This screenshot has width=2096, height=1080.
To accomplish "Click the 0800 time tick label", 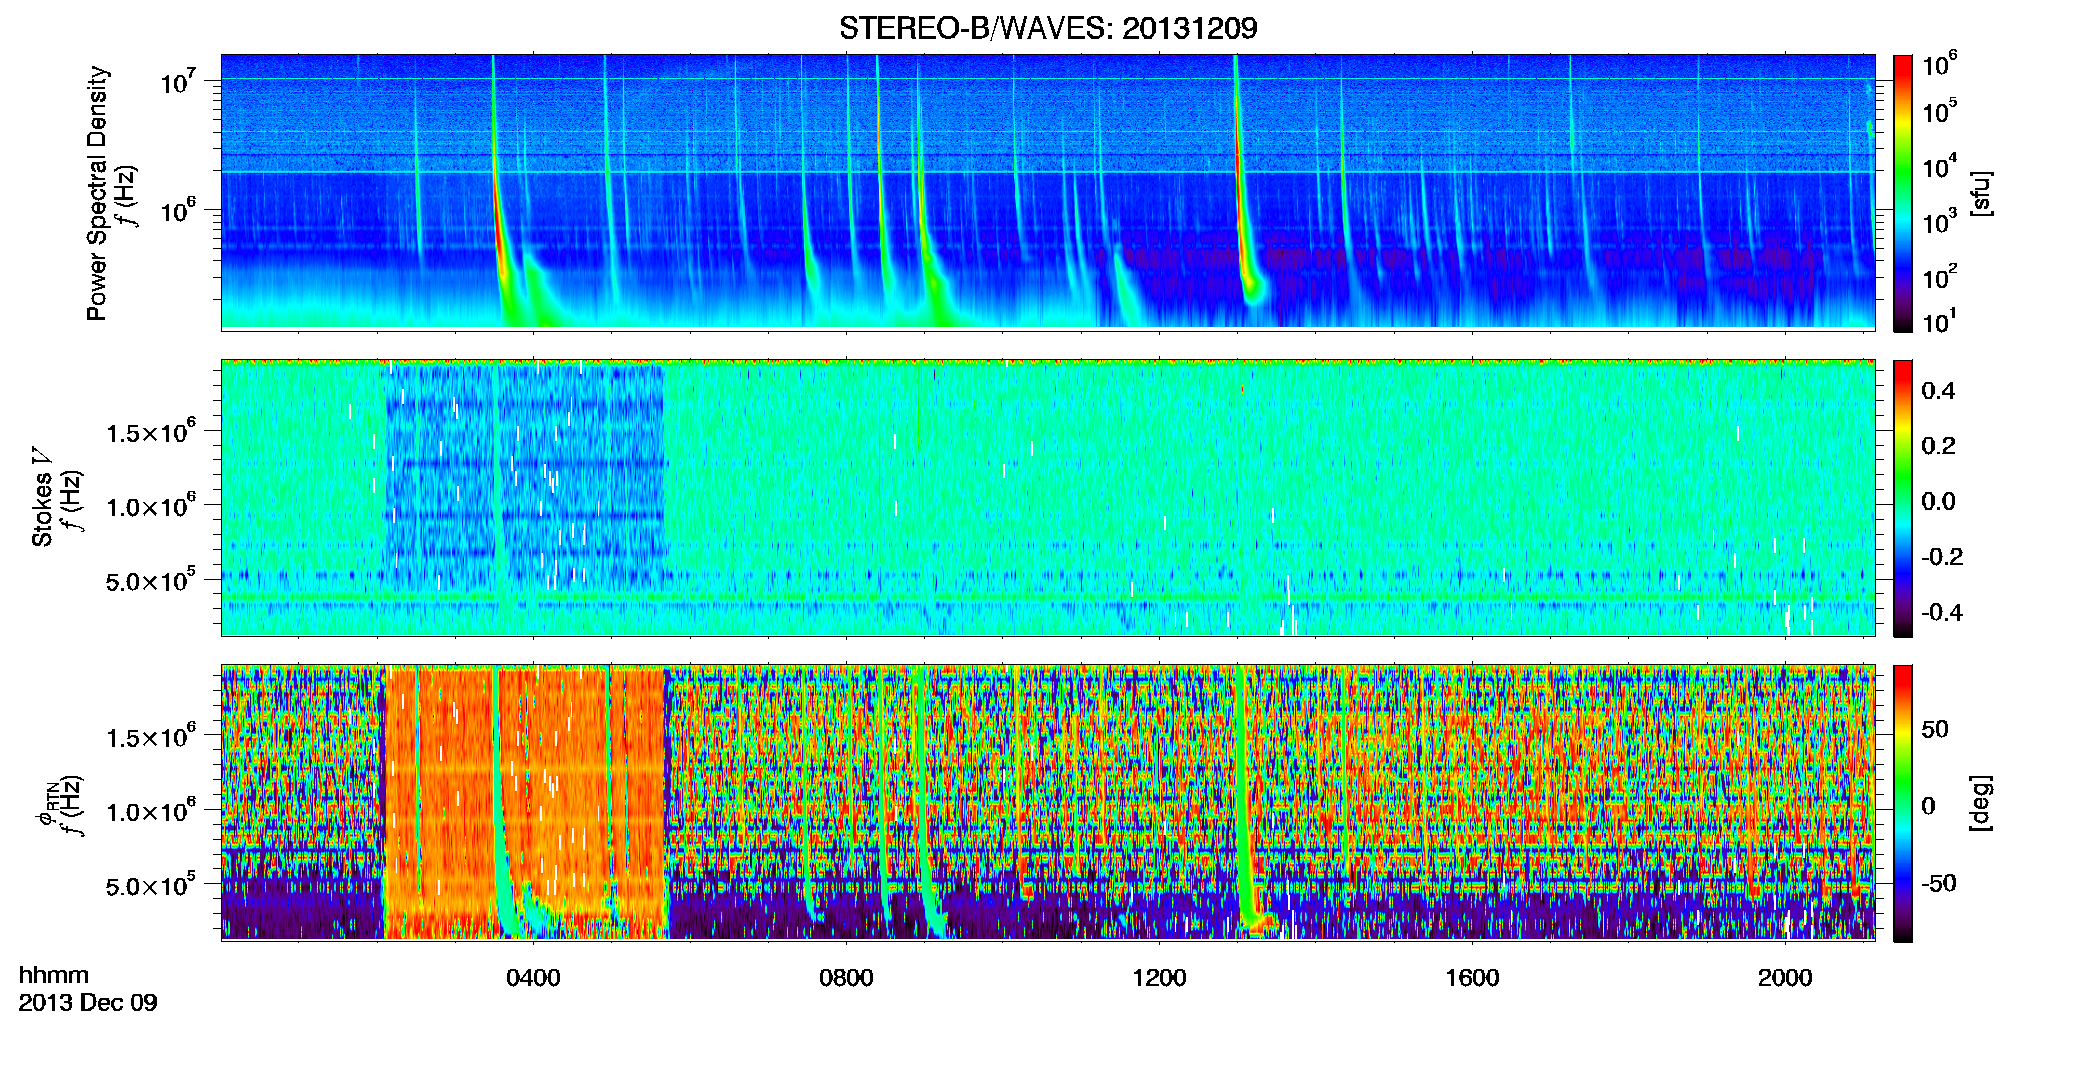I will point(846,977).
